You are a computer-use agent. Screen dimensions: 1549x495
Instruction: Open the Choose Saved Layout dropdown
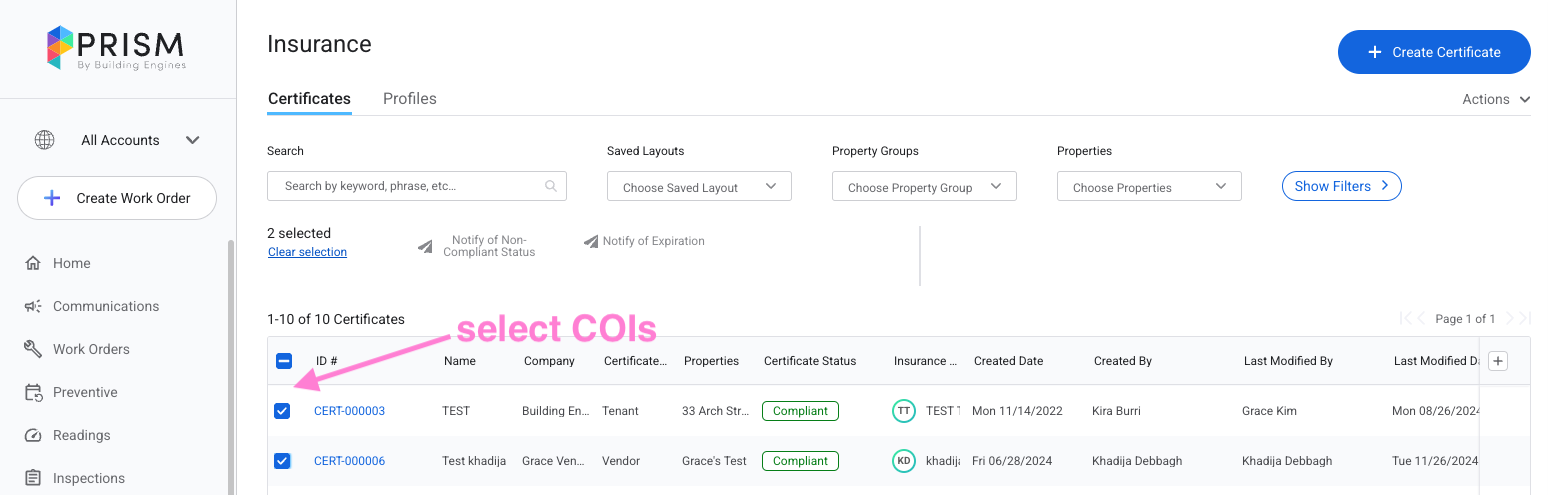click(699, 187)
